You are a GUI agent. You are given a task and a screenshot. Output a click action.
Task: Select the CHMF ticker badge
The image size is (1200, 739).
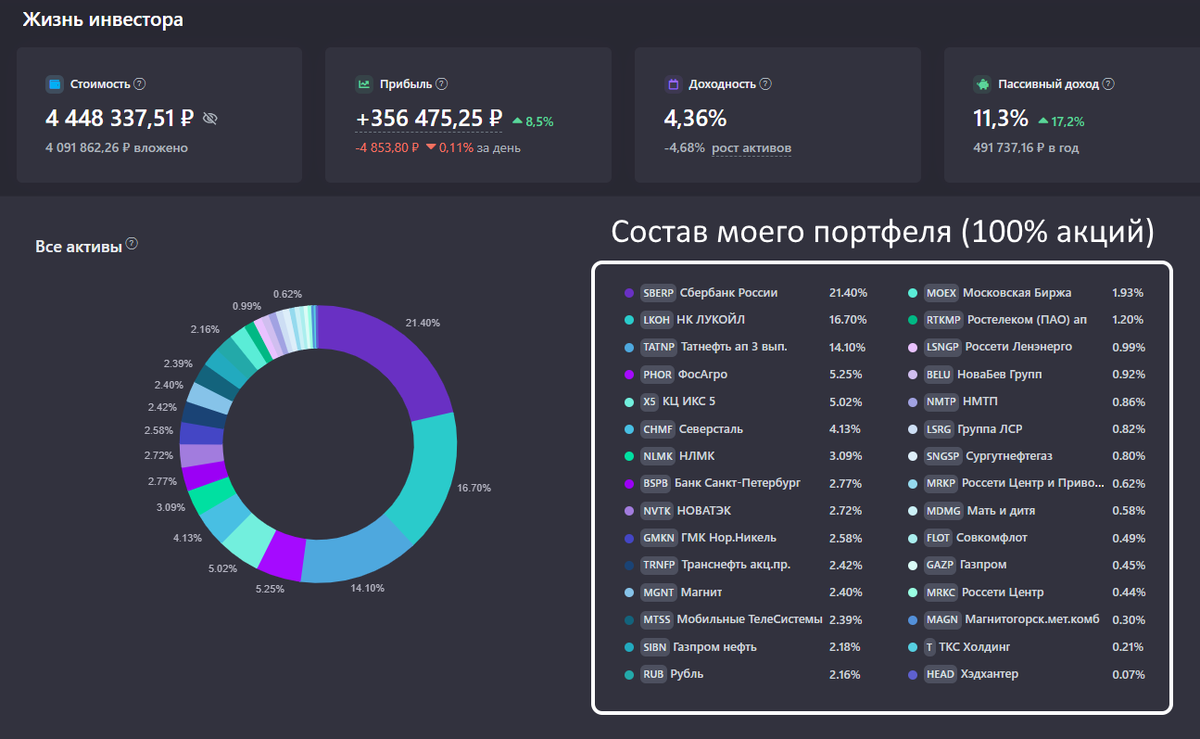point(657,429)
